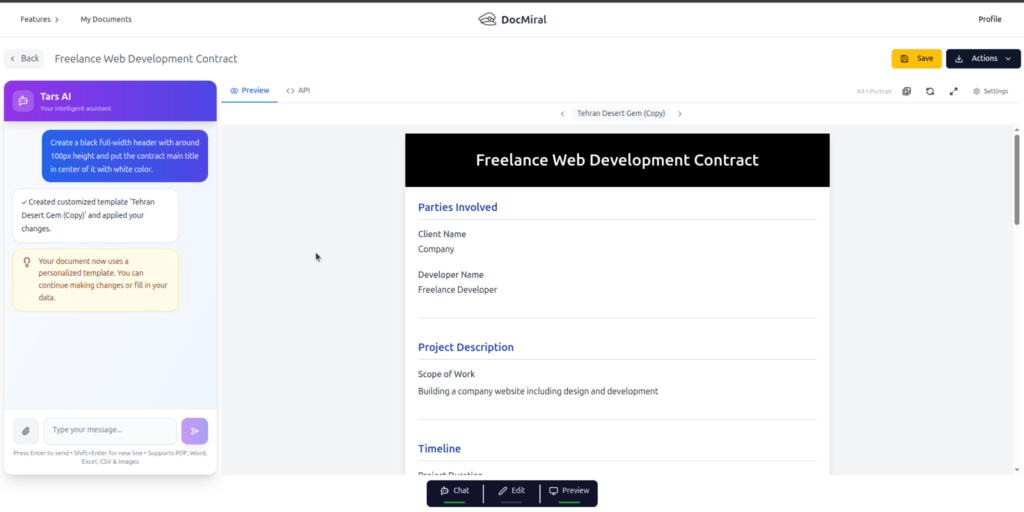Open the template gallery images icon
Screen dimensions: 1024x512
(x=906, y=91)
